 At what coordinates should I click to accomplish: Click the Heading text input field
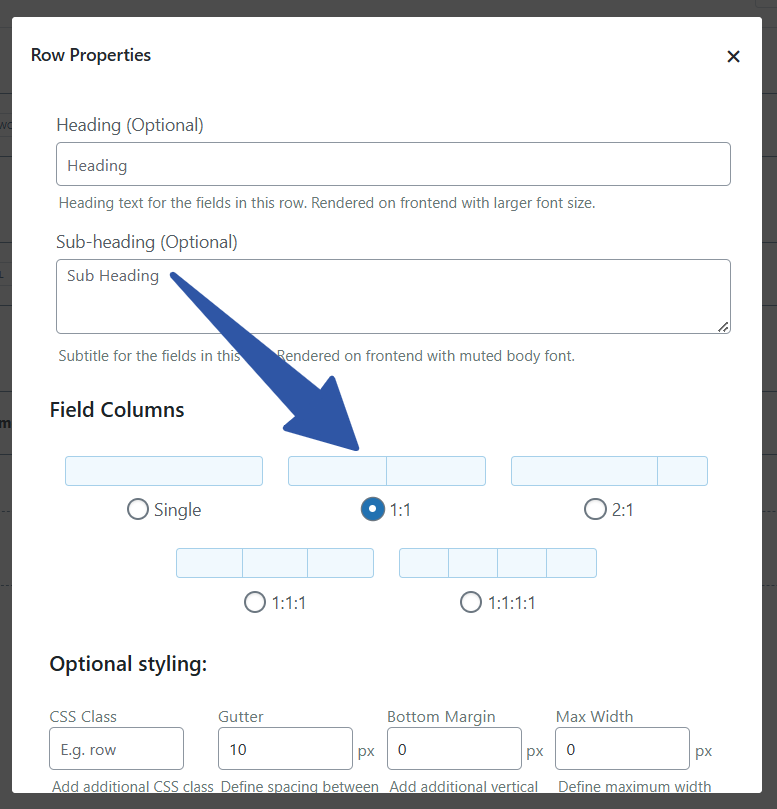click(x=393, y=164)
